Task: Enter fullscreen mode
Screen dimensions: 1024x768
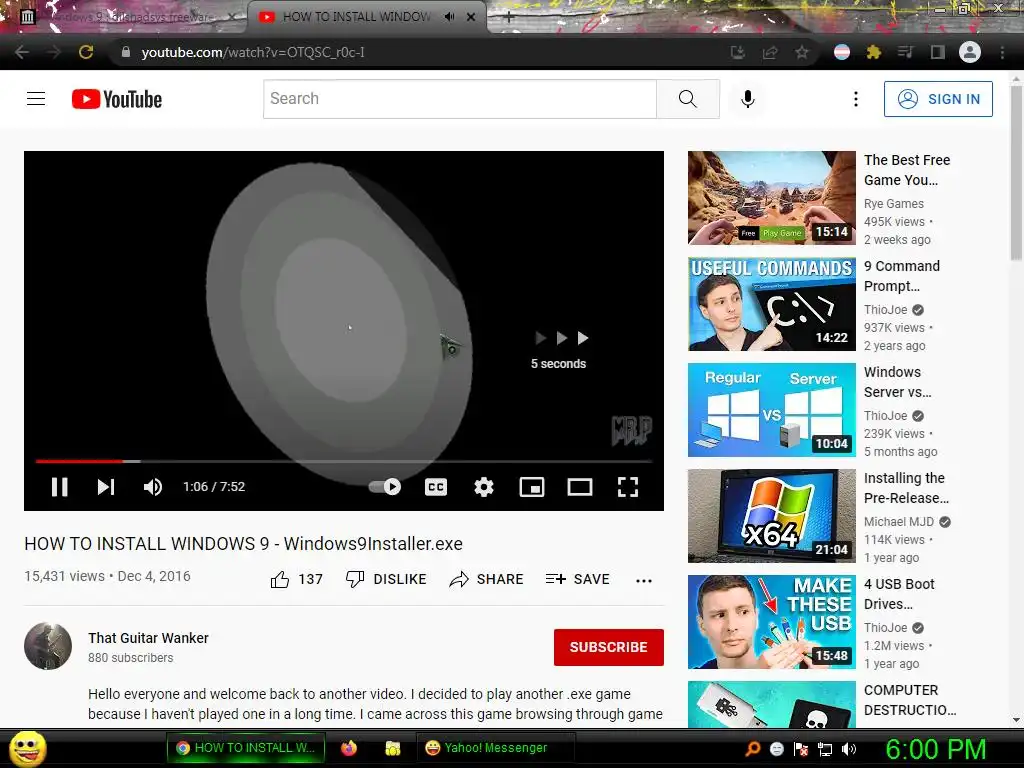Action: [x=628, y=487]
